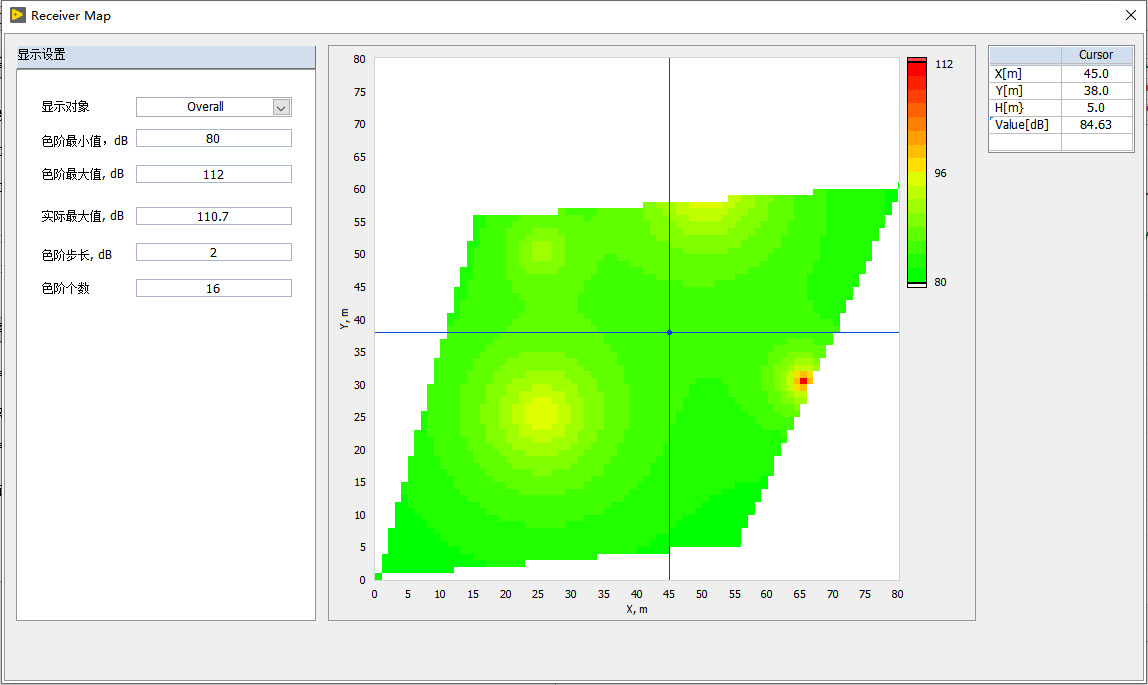The image size is (1148, 685).
Task: Click the H[m] value cell 5.0
Action: pos(1096,108)
